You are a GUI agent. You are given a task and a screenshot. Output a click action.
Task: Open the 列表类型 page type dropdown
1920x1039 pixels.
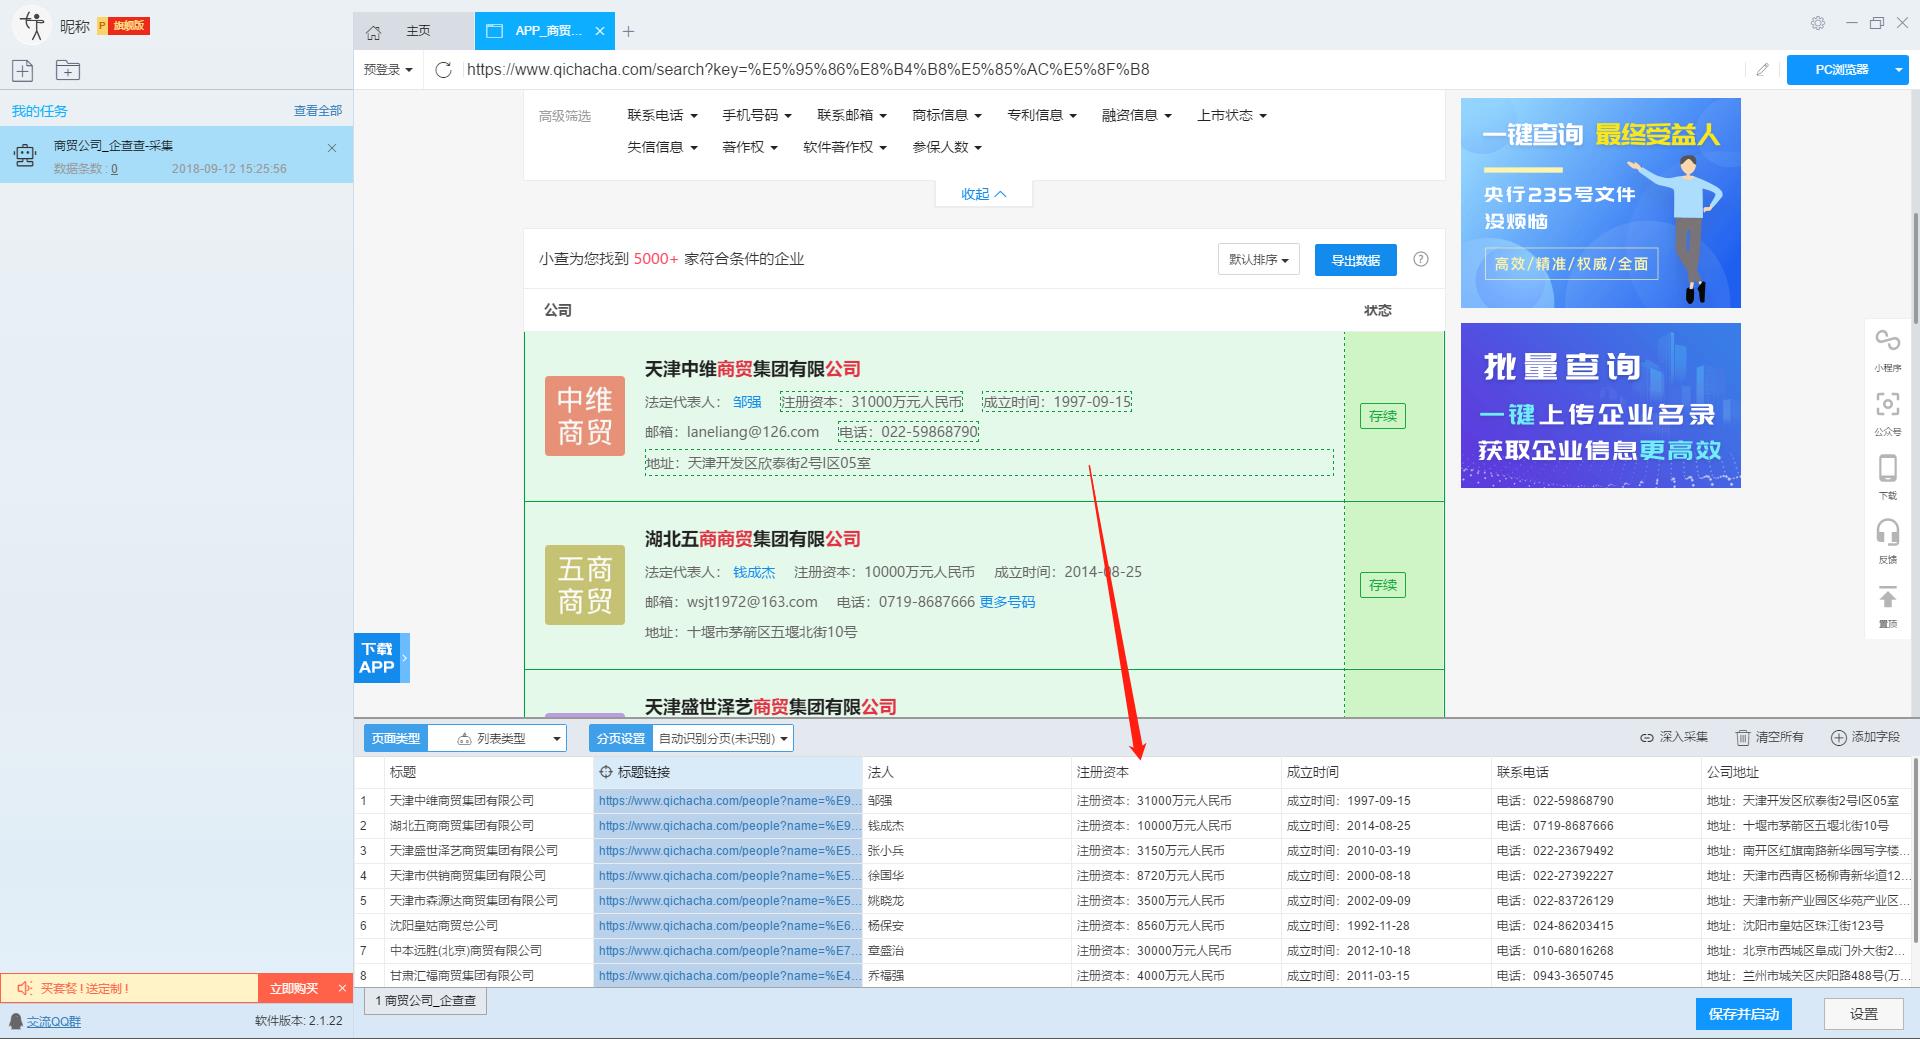(x=497, y=738)
